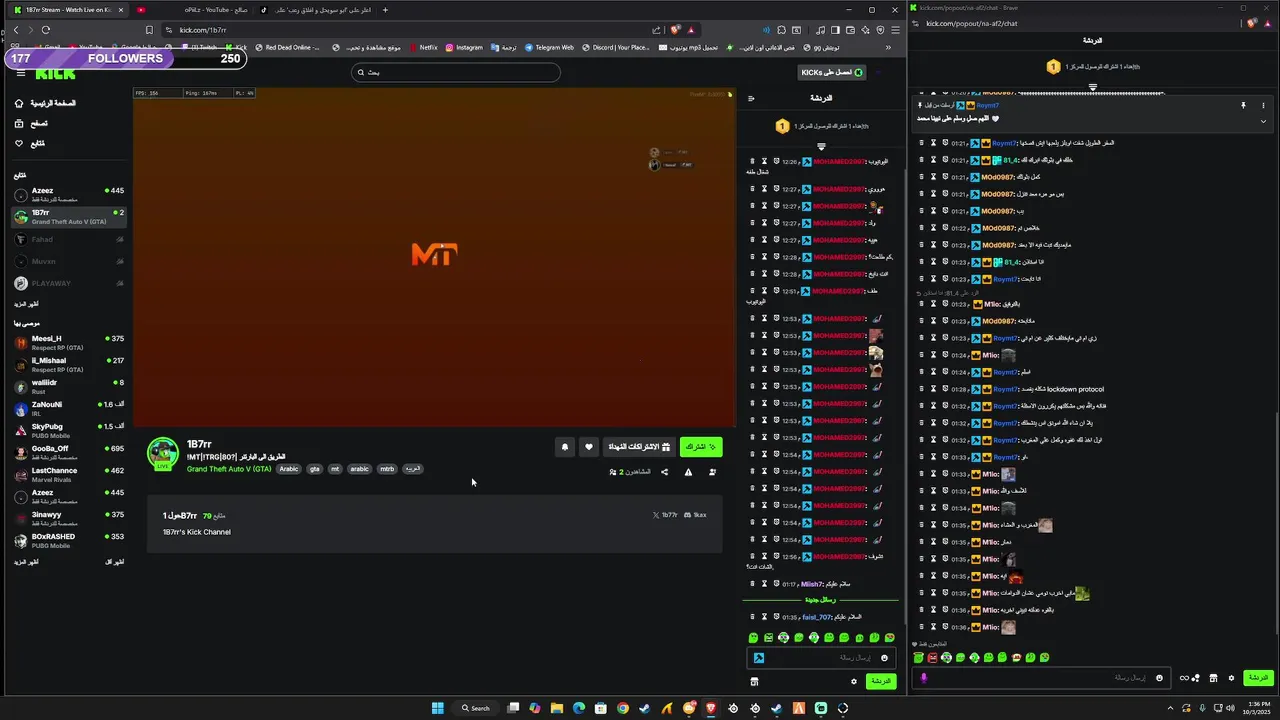Select 1B7rr channel in sidebar
1280x720 pixels.
pyautogui.click(x=69, y=217)
